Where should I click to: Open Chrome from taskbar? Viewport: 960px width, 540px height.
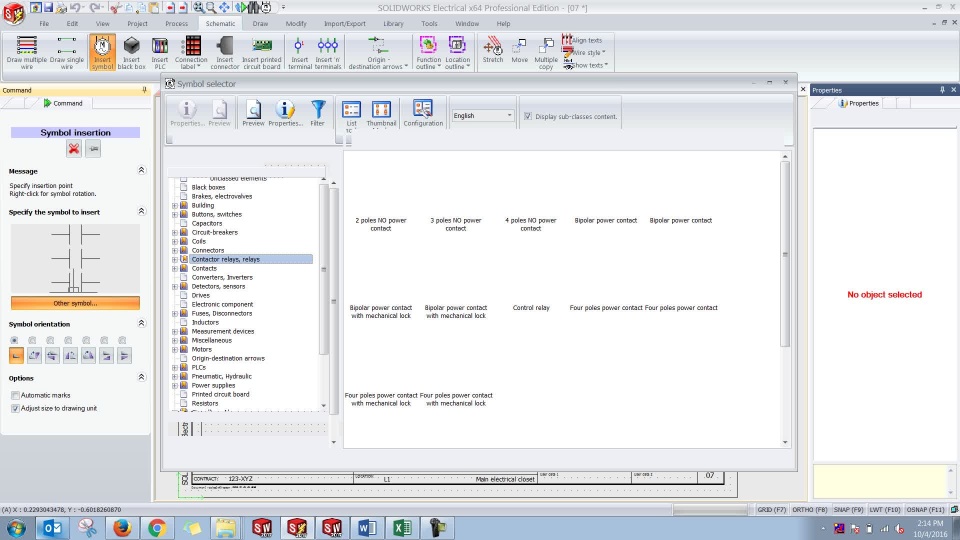(x=157, y=527)
